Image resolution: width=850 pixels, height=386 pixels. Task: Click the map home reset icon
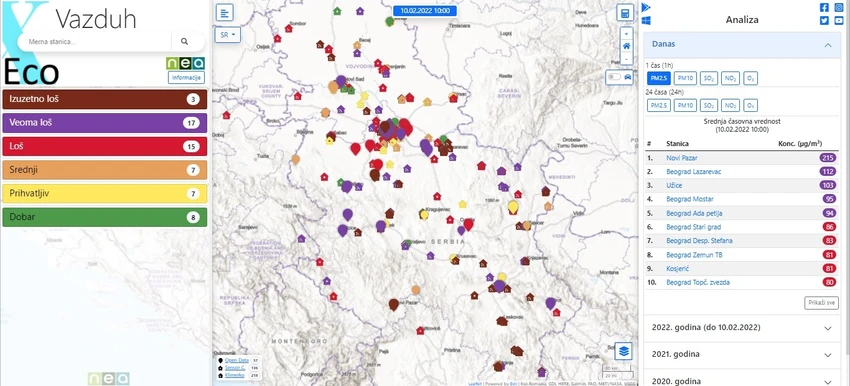tap(626, 46)
